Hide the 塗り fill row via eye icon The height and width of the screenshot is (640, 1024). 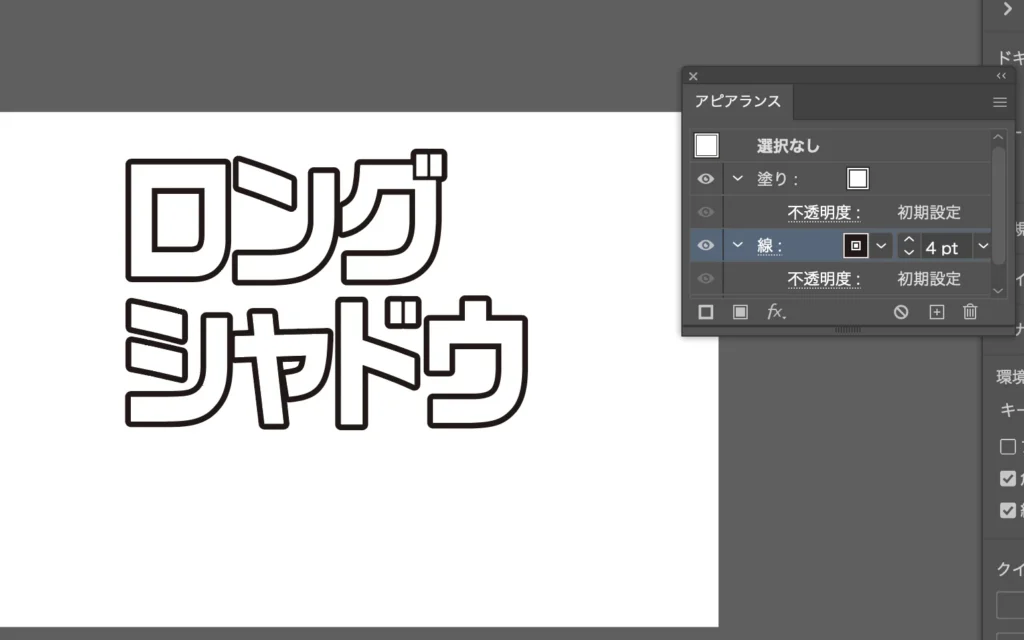click(706, 179)
